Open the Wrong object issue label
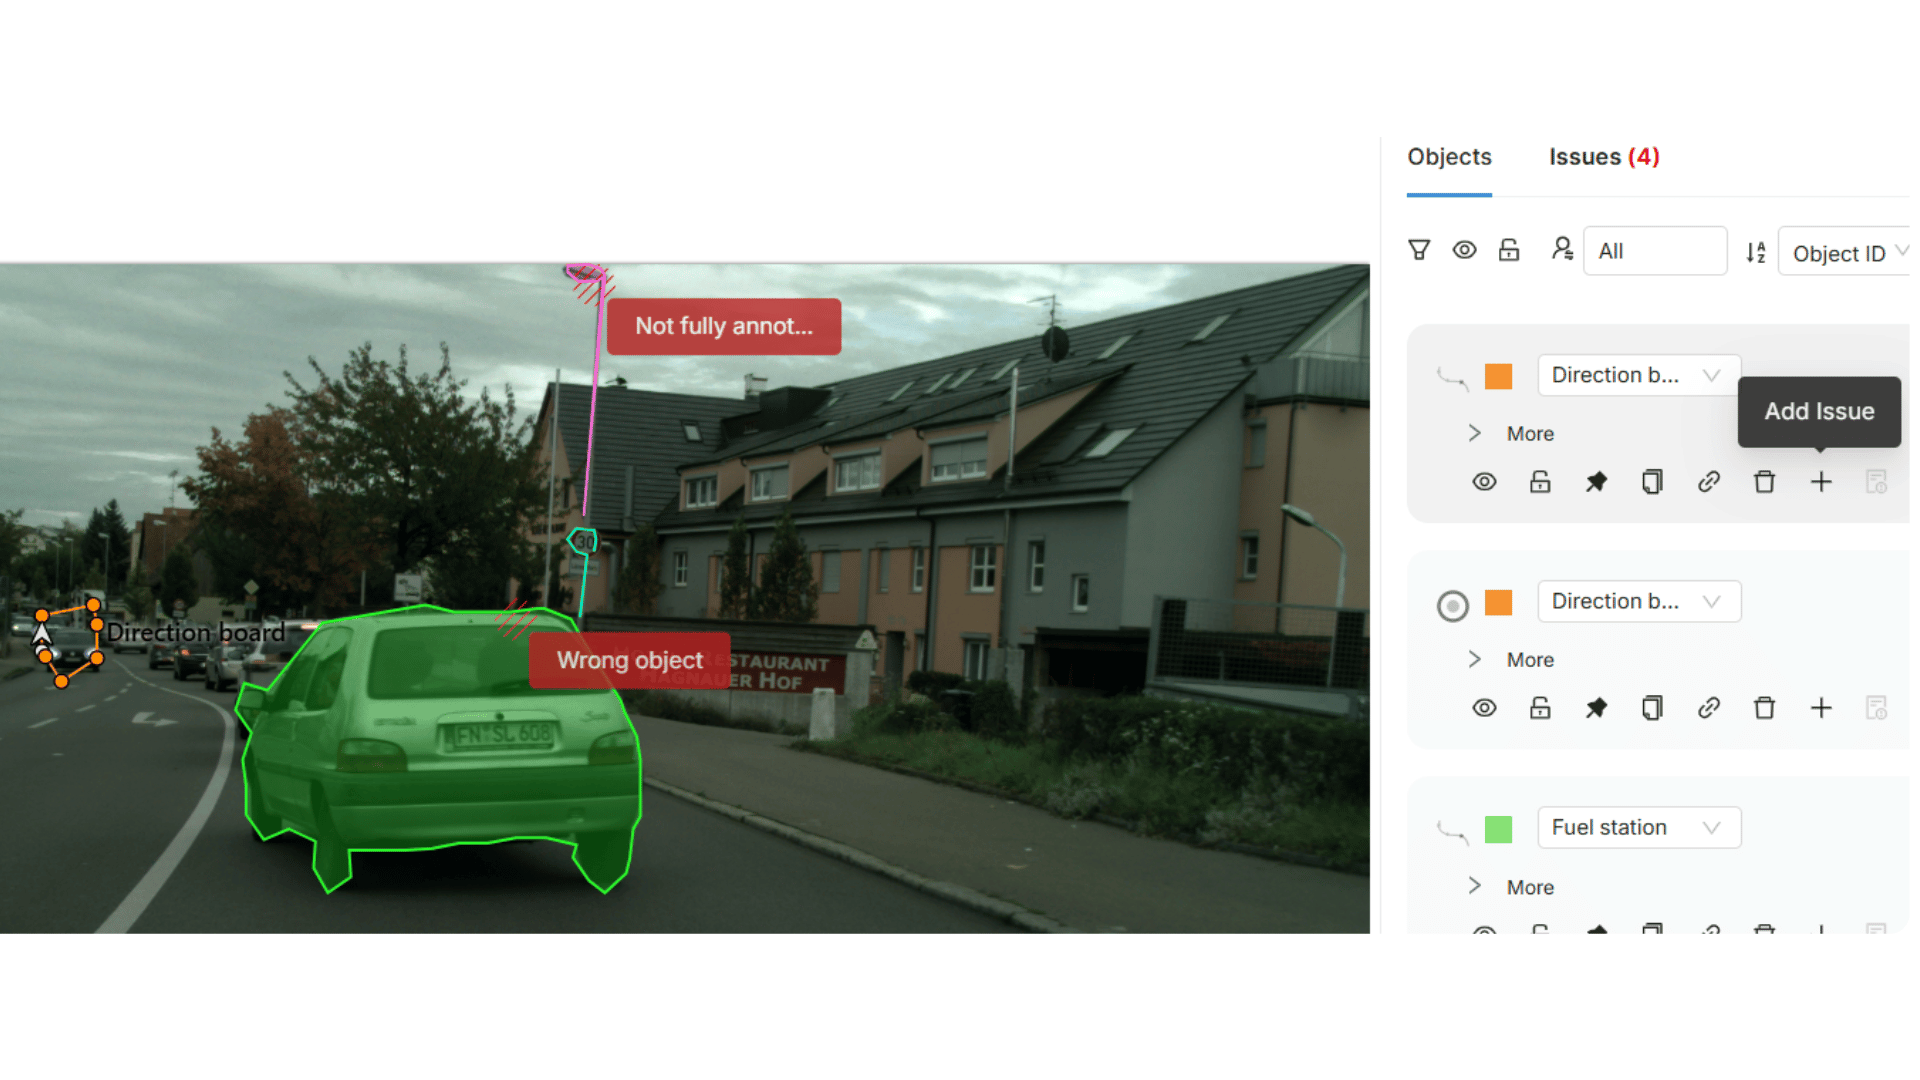 629,660
